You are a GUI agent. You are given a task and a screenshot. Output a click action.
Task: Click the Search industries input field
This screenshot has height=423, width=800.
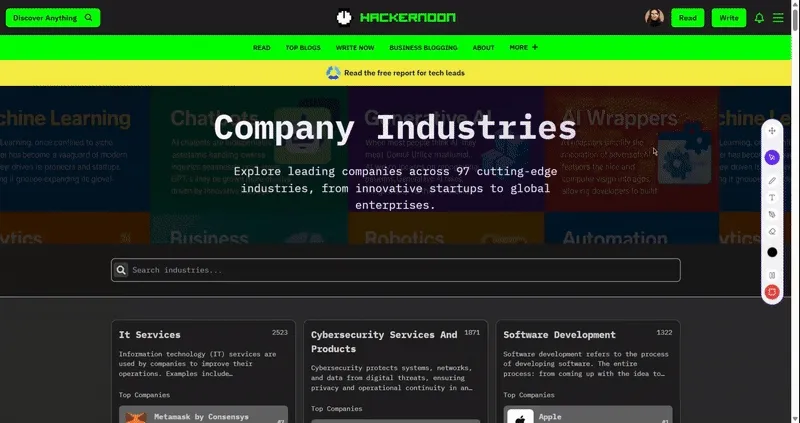tap(400, 270)
